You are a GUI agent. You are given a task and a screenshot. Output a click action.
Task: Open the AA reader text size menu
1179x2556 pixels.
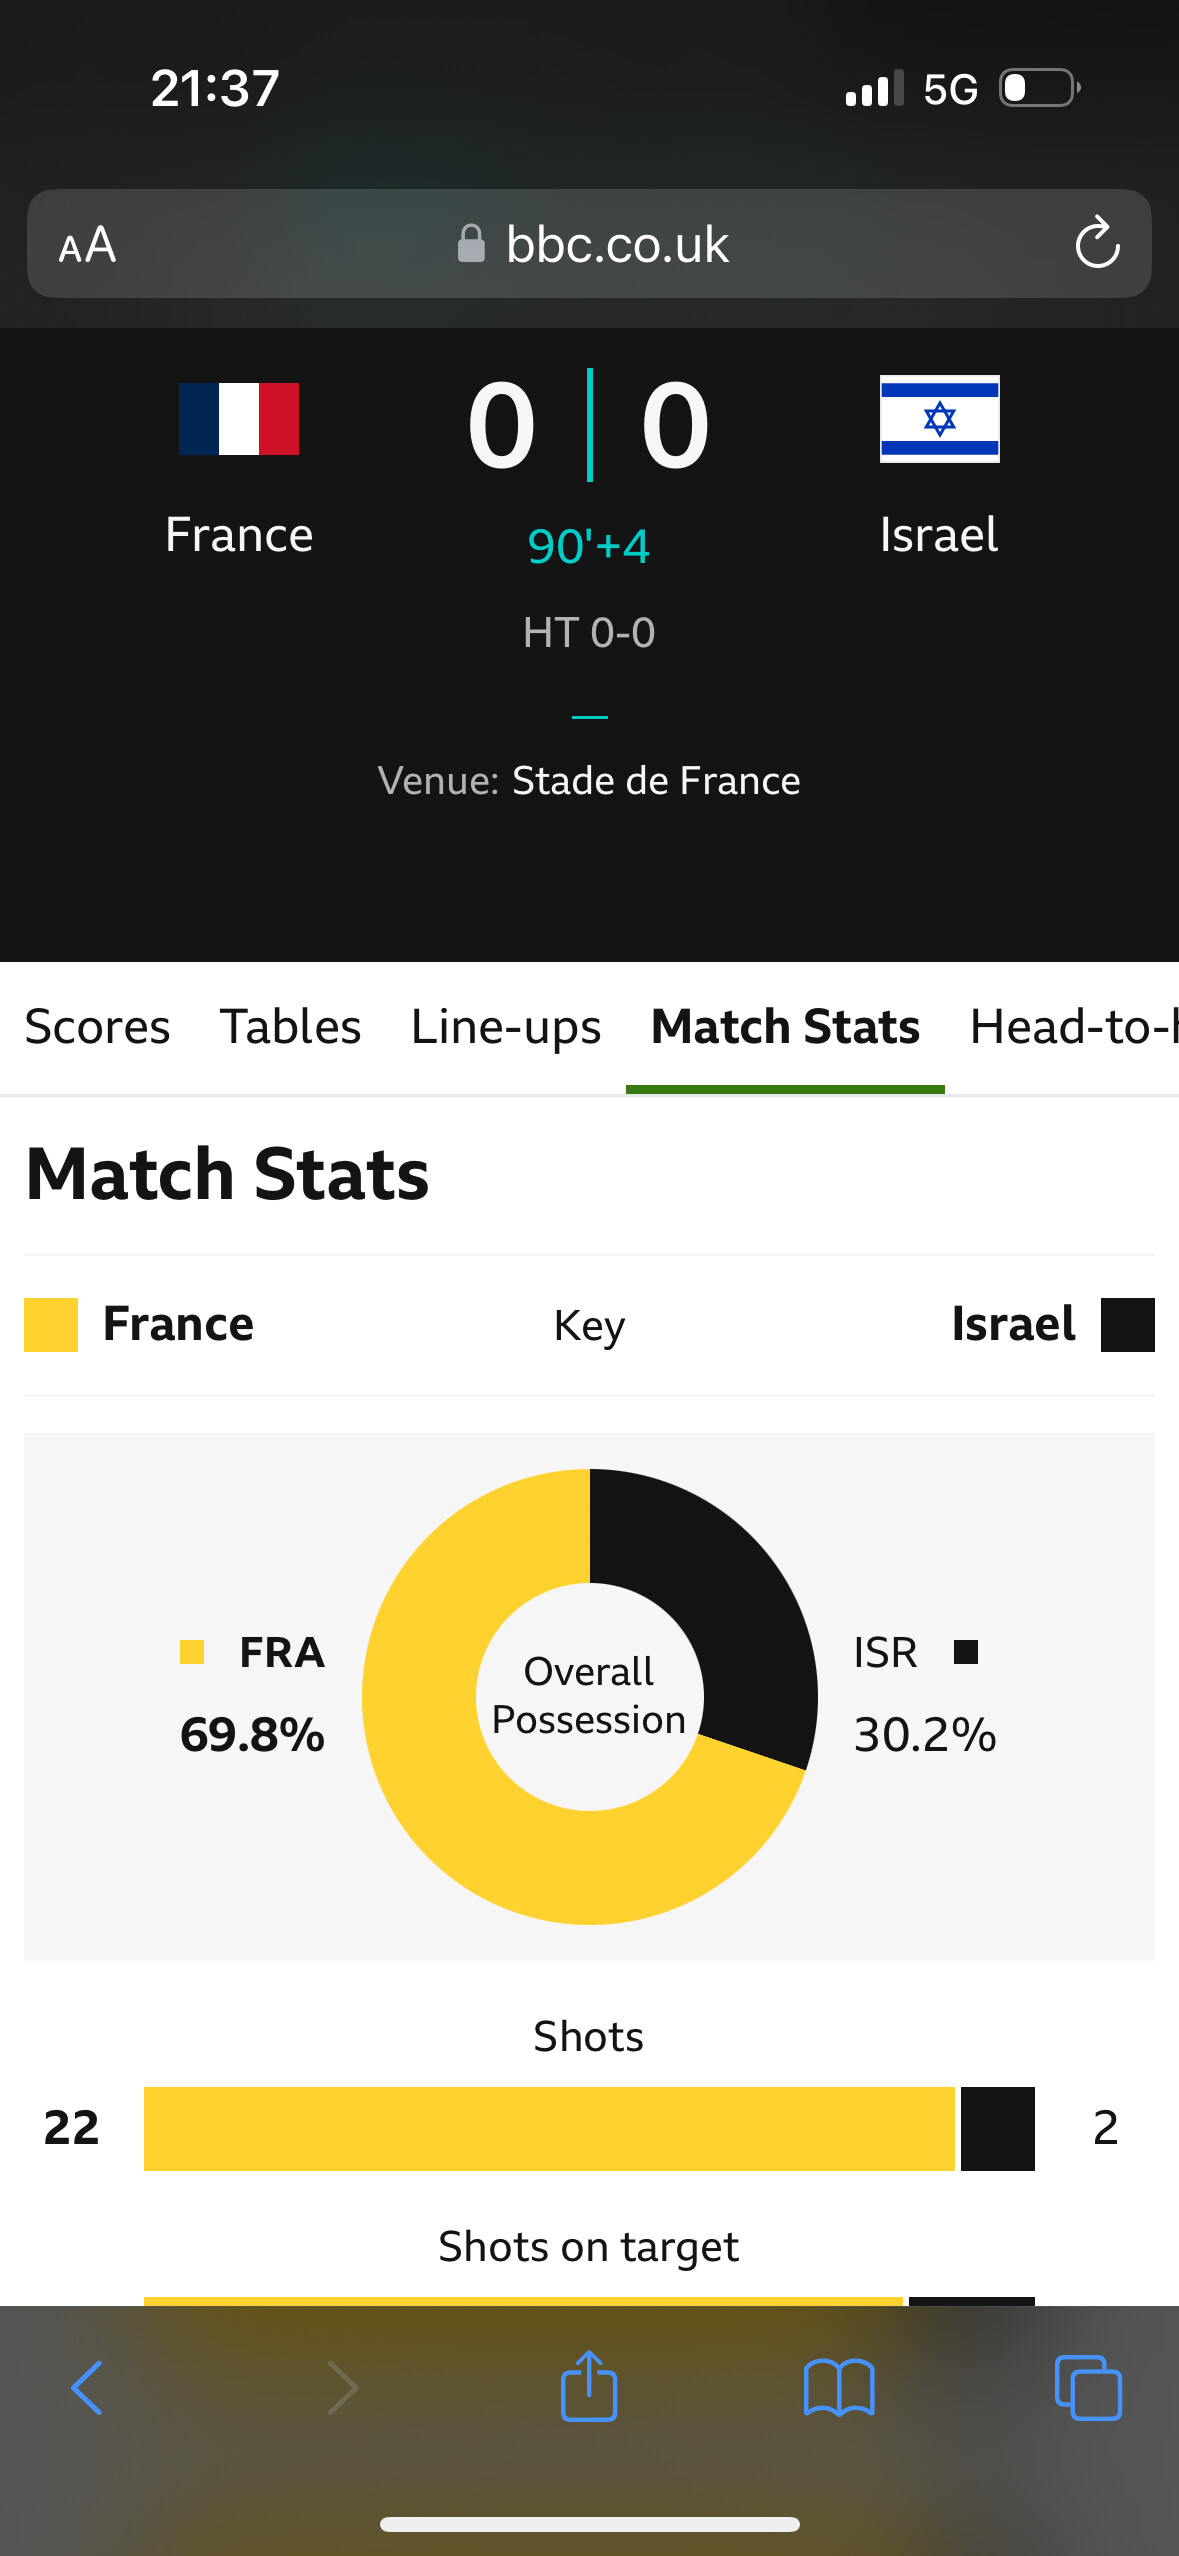(88, 245)
